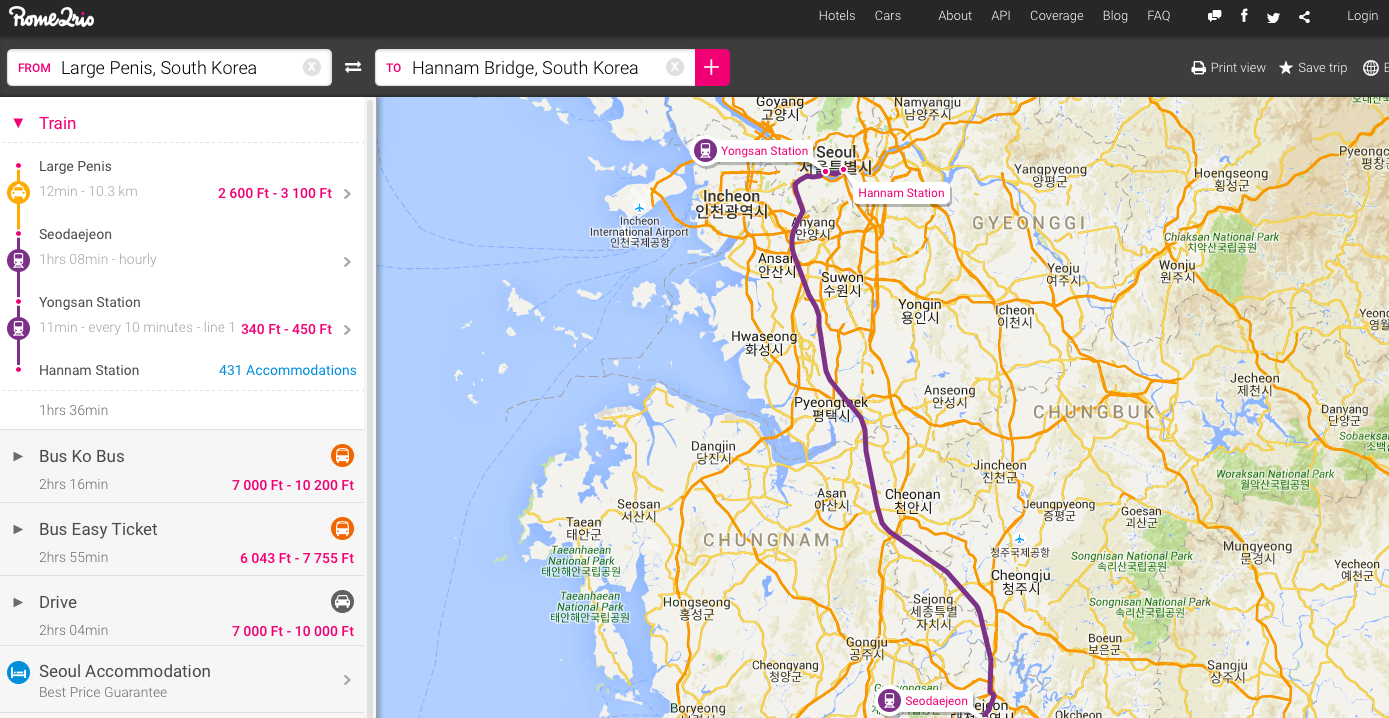Image resolution: width=1389 pixels, height=718 pixels.
Task: Expand the Bus Easy Ticket option
Action: pyautogui.click(x=18, y=529)
